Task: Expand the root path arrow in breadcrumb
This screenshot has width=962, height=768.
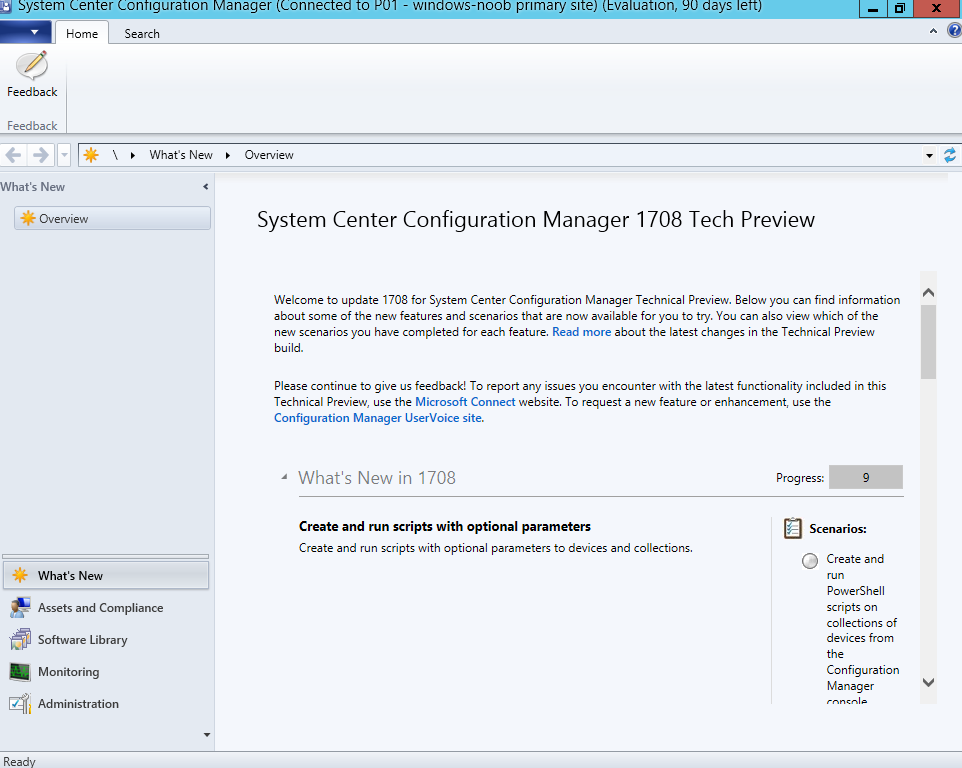Action: 133,155
